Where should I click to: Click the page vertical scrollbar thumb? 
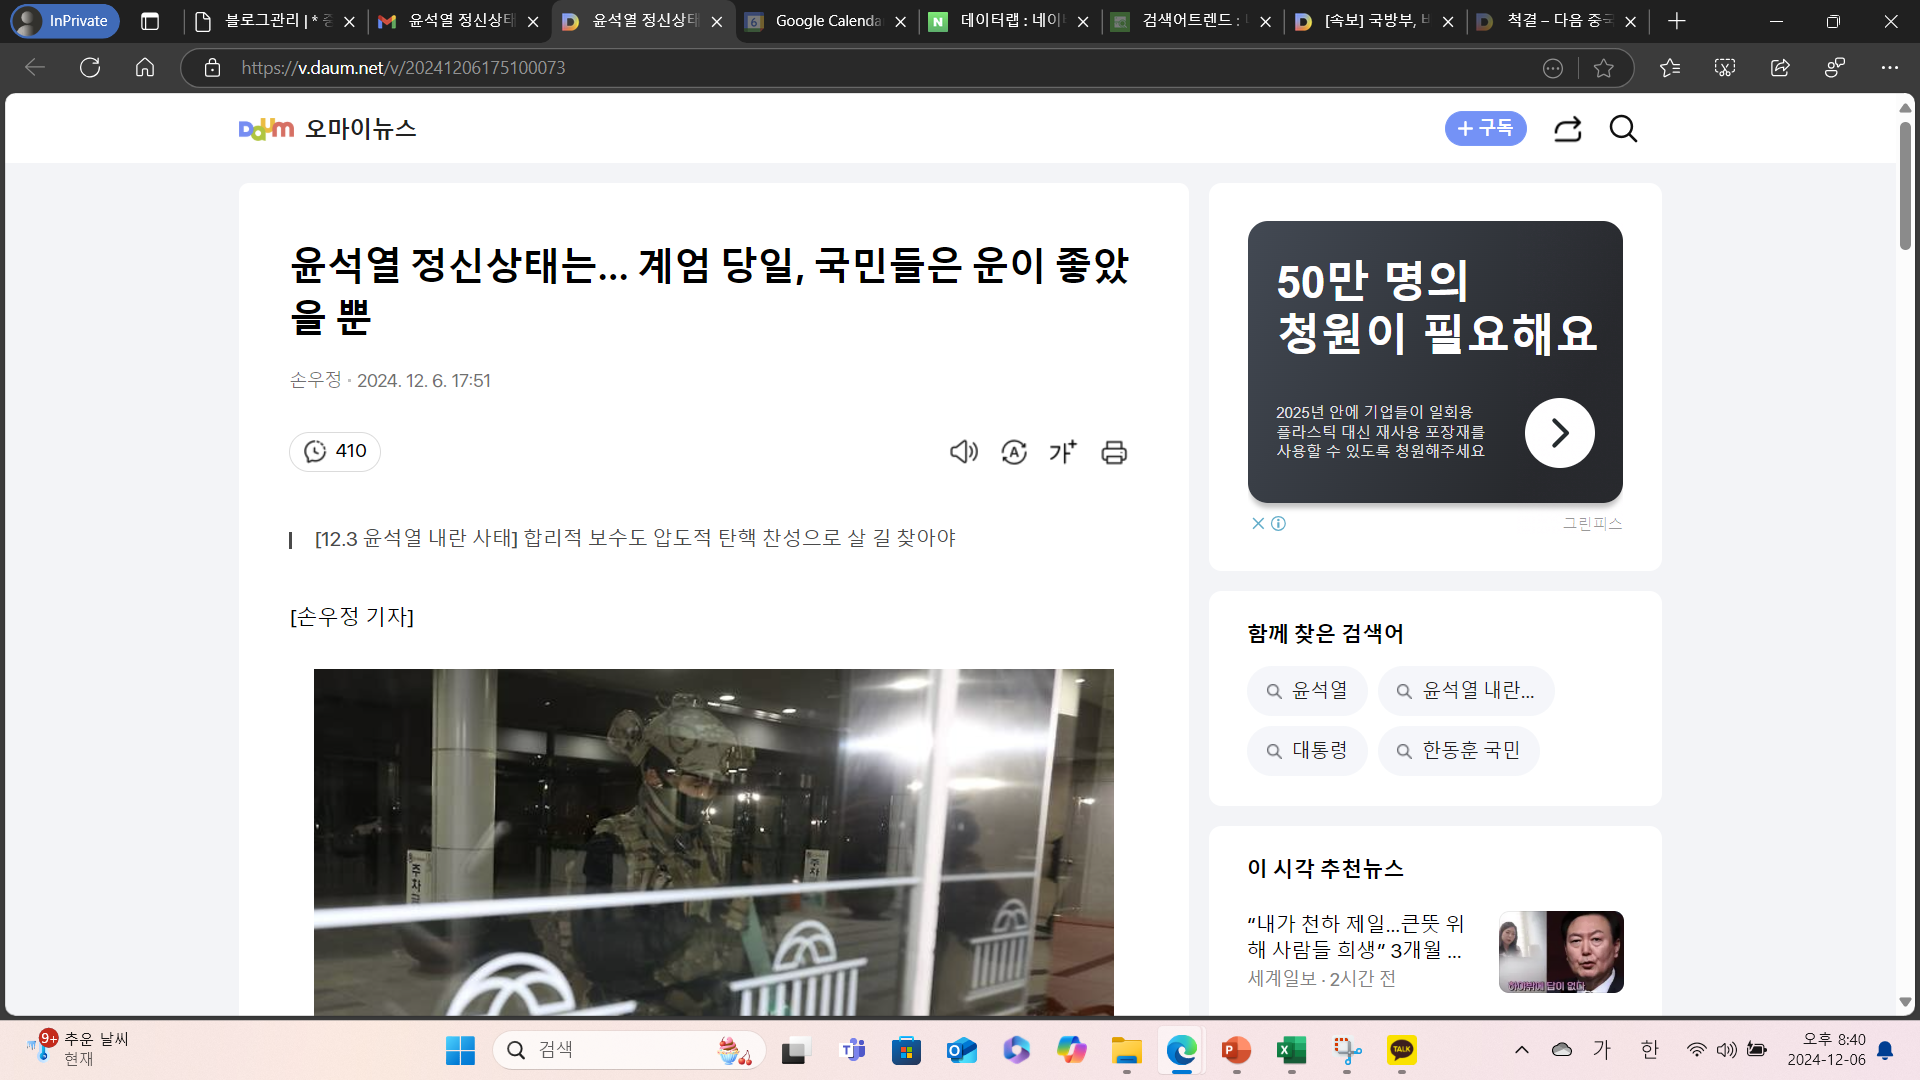click(1905, 185)
